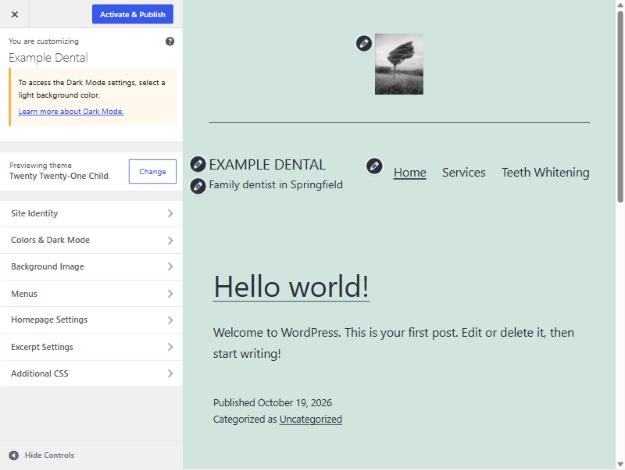Click the Home menu link in preview

click(410, 173)
